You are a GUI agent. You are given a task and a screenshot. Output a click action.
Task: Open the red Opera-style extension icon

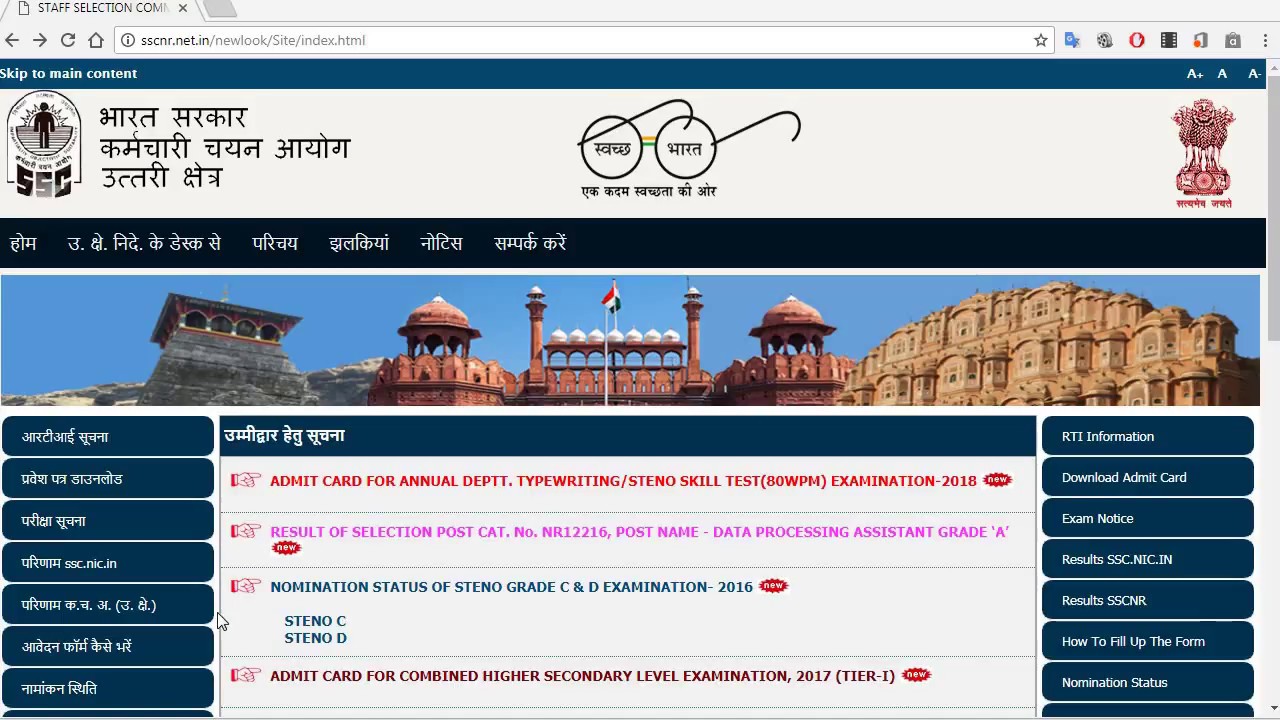[x=1137, y=40]
